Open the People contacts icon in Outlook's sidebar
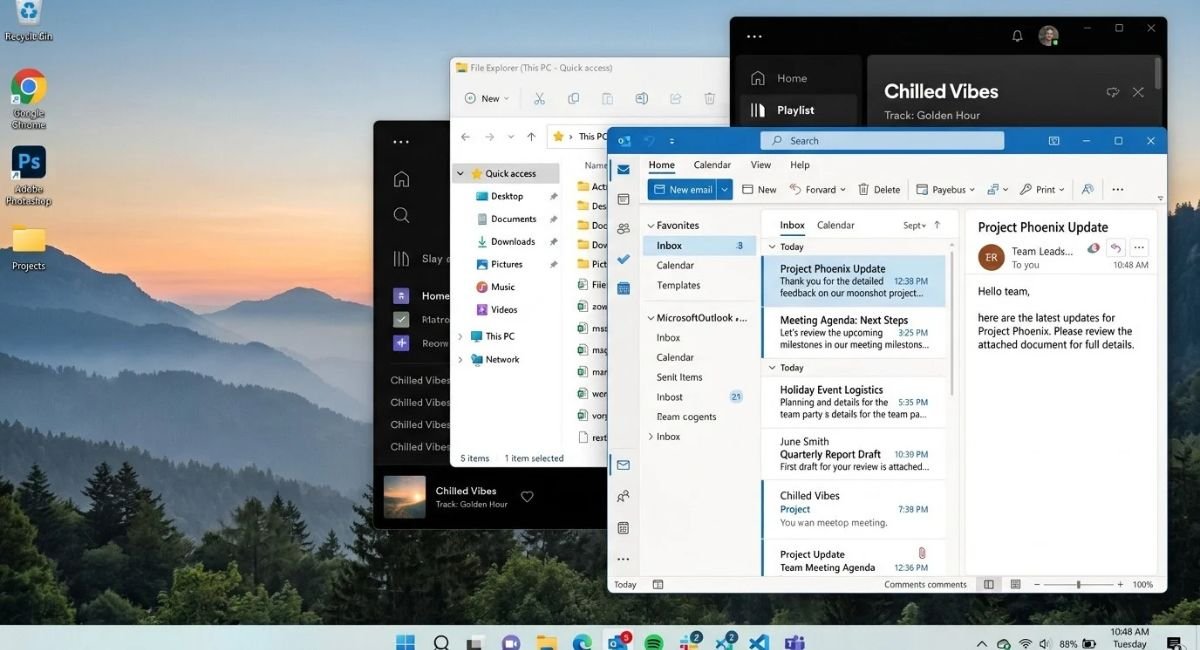1200x650 pixels. pos(623,229)
